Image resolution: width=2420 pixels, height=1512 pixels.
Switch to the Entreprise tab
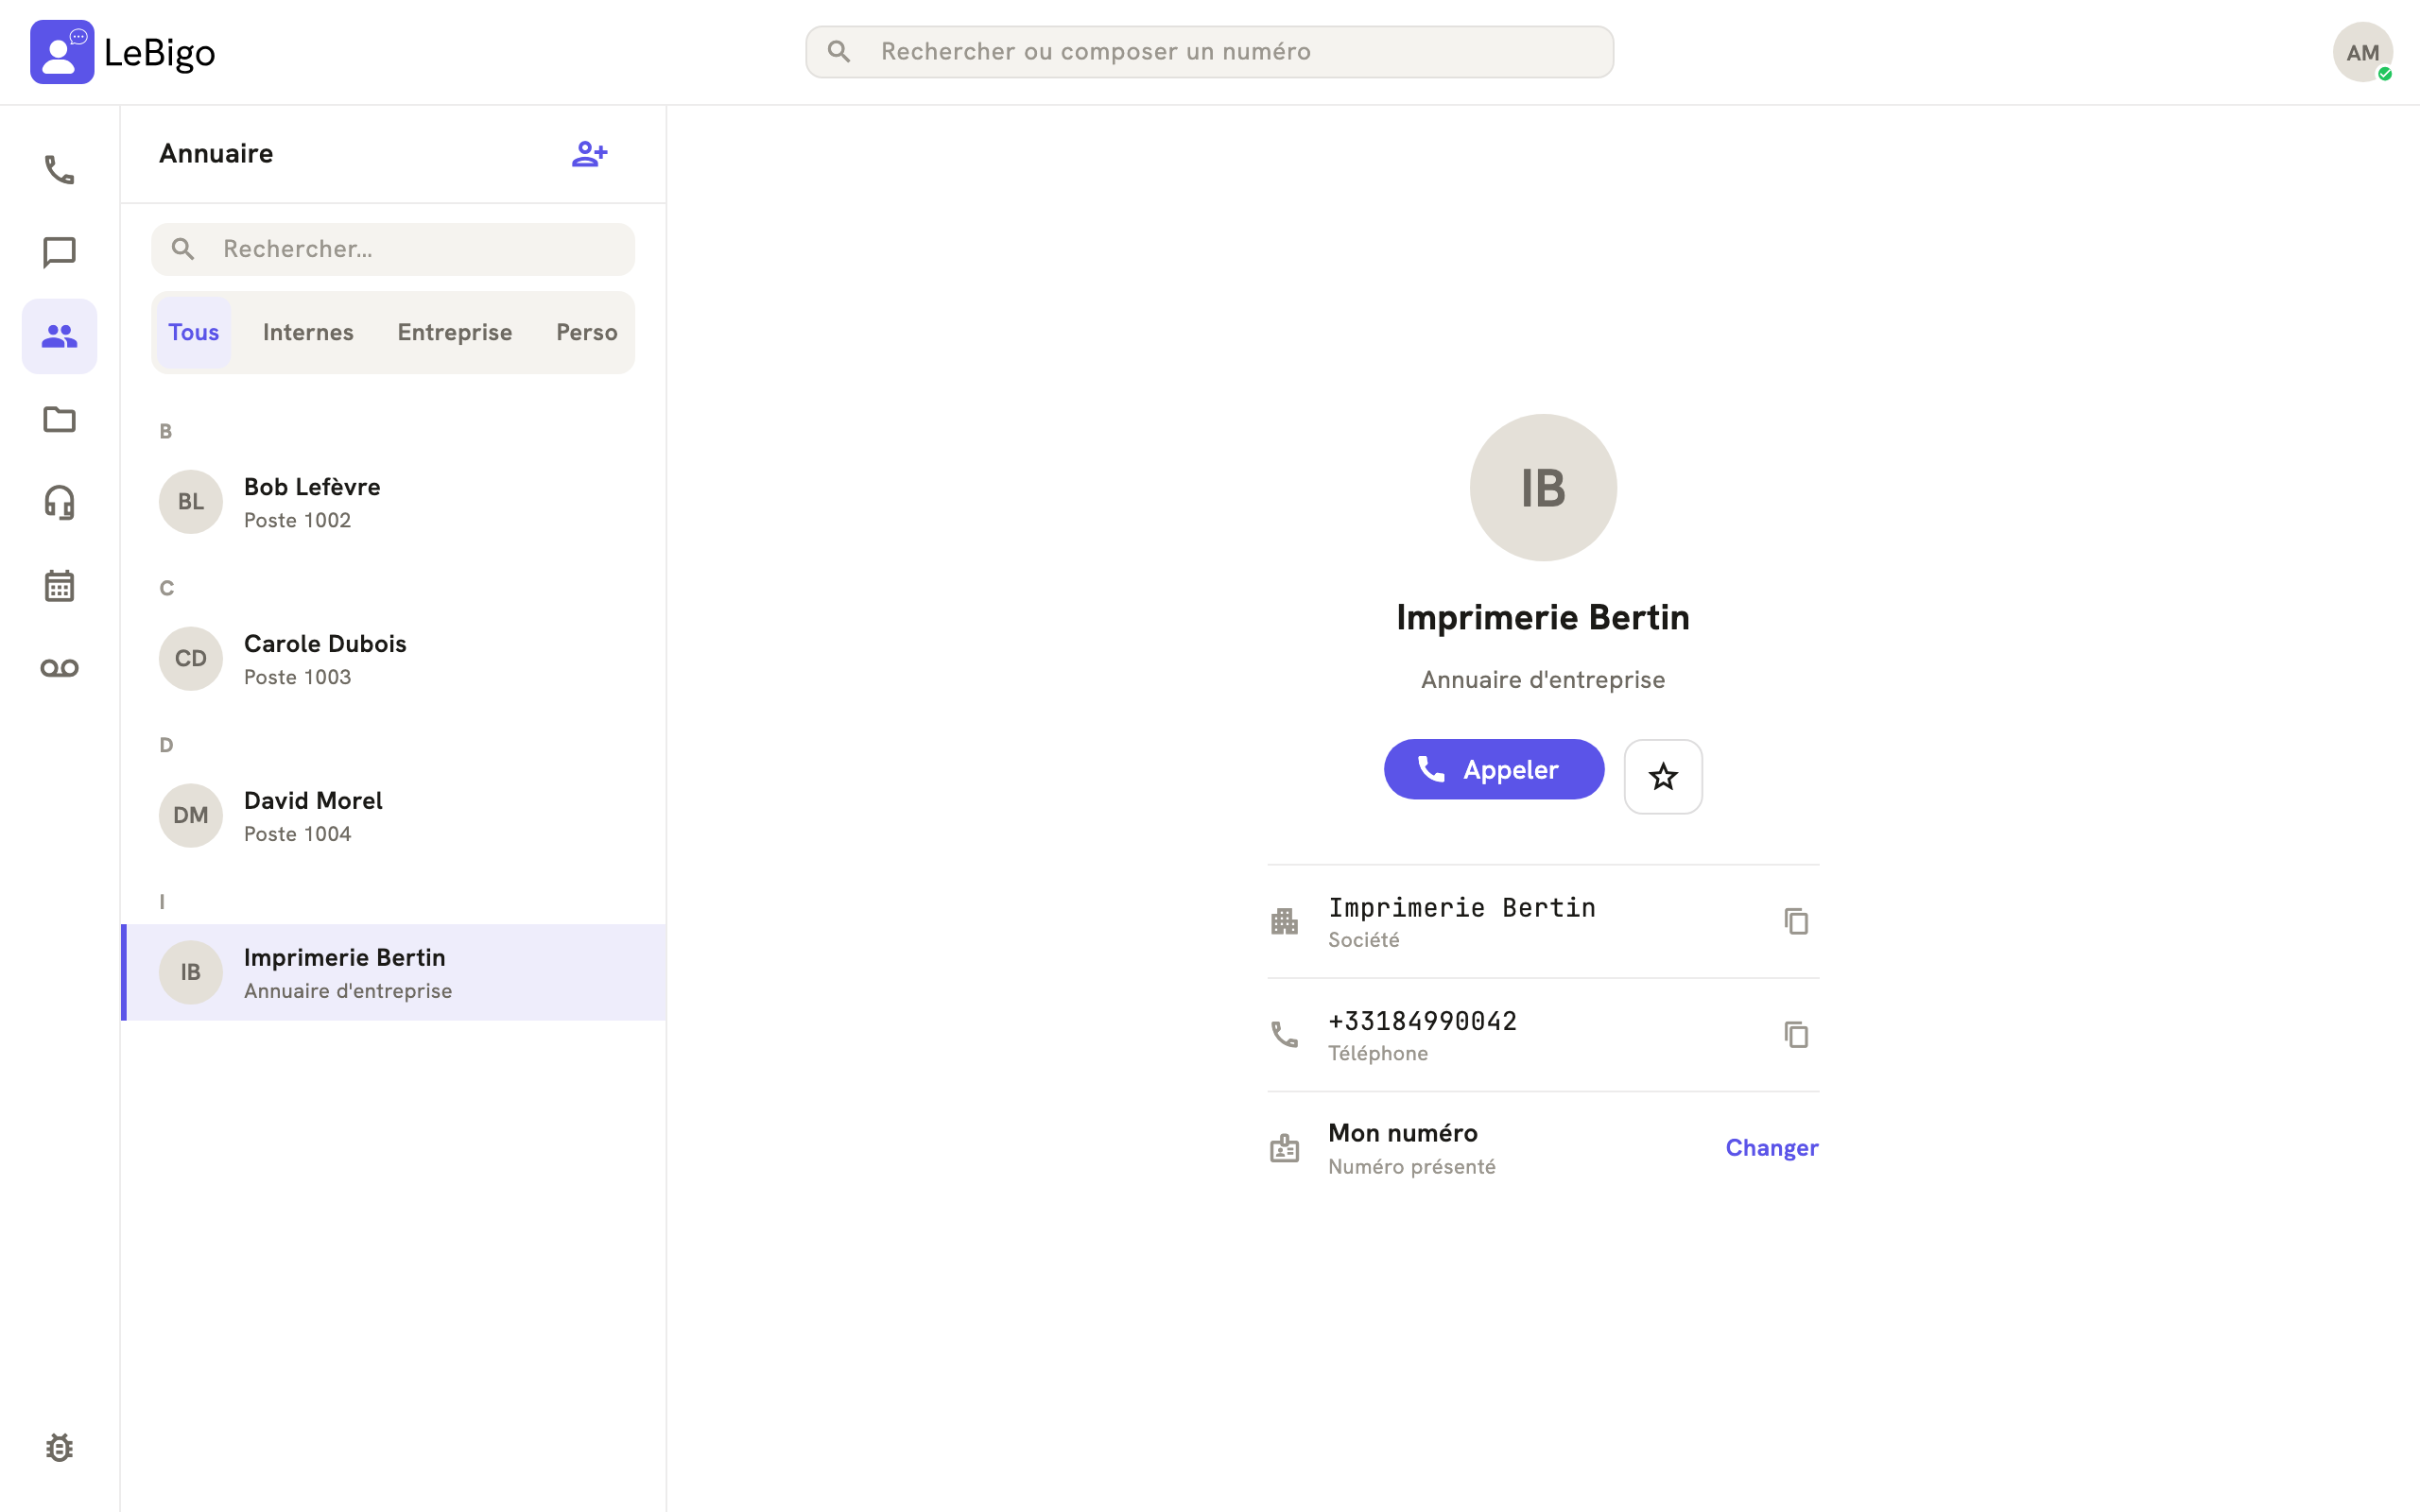(455, 332)
